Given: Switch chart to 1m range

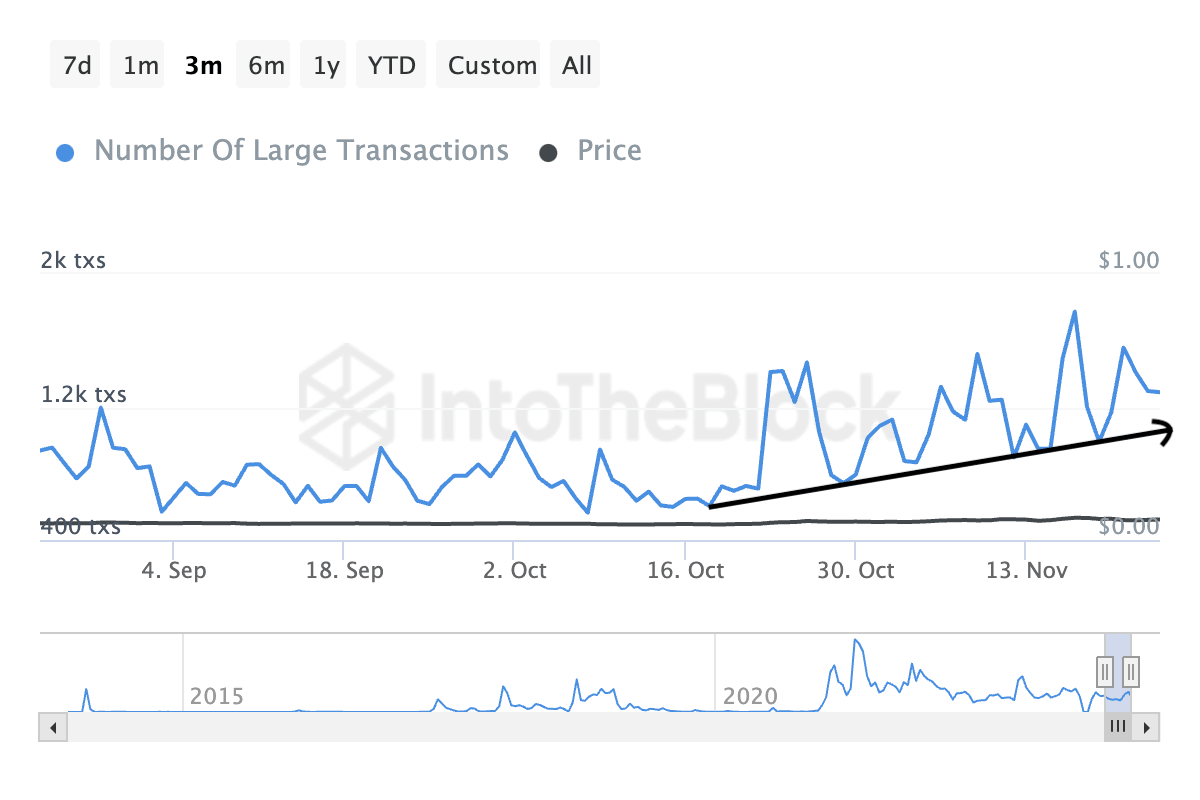Looking at the screenshot, I should [x=141, y=66].
